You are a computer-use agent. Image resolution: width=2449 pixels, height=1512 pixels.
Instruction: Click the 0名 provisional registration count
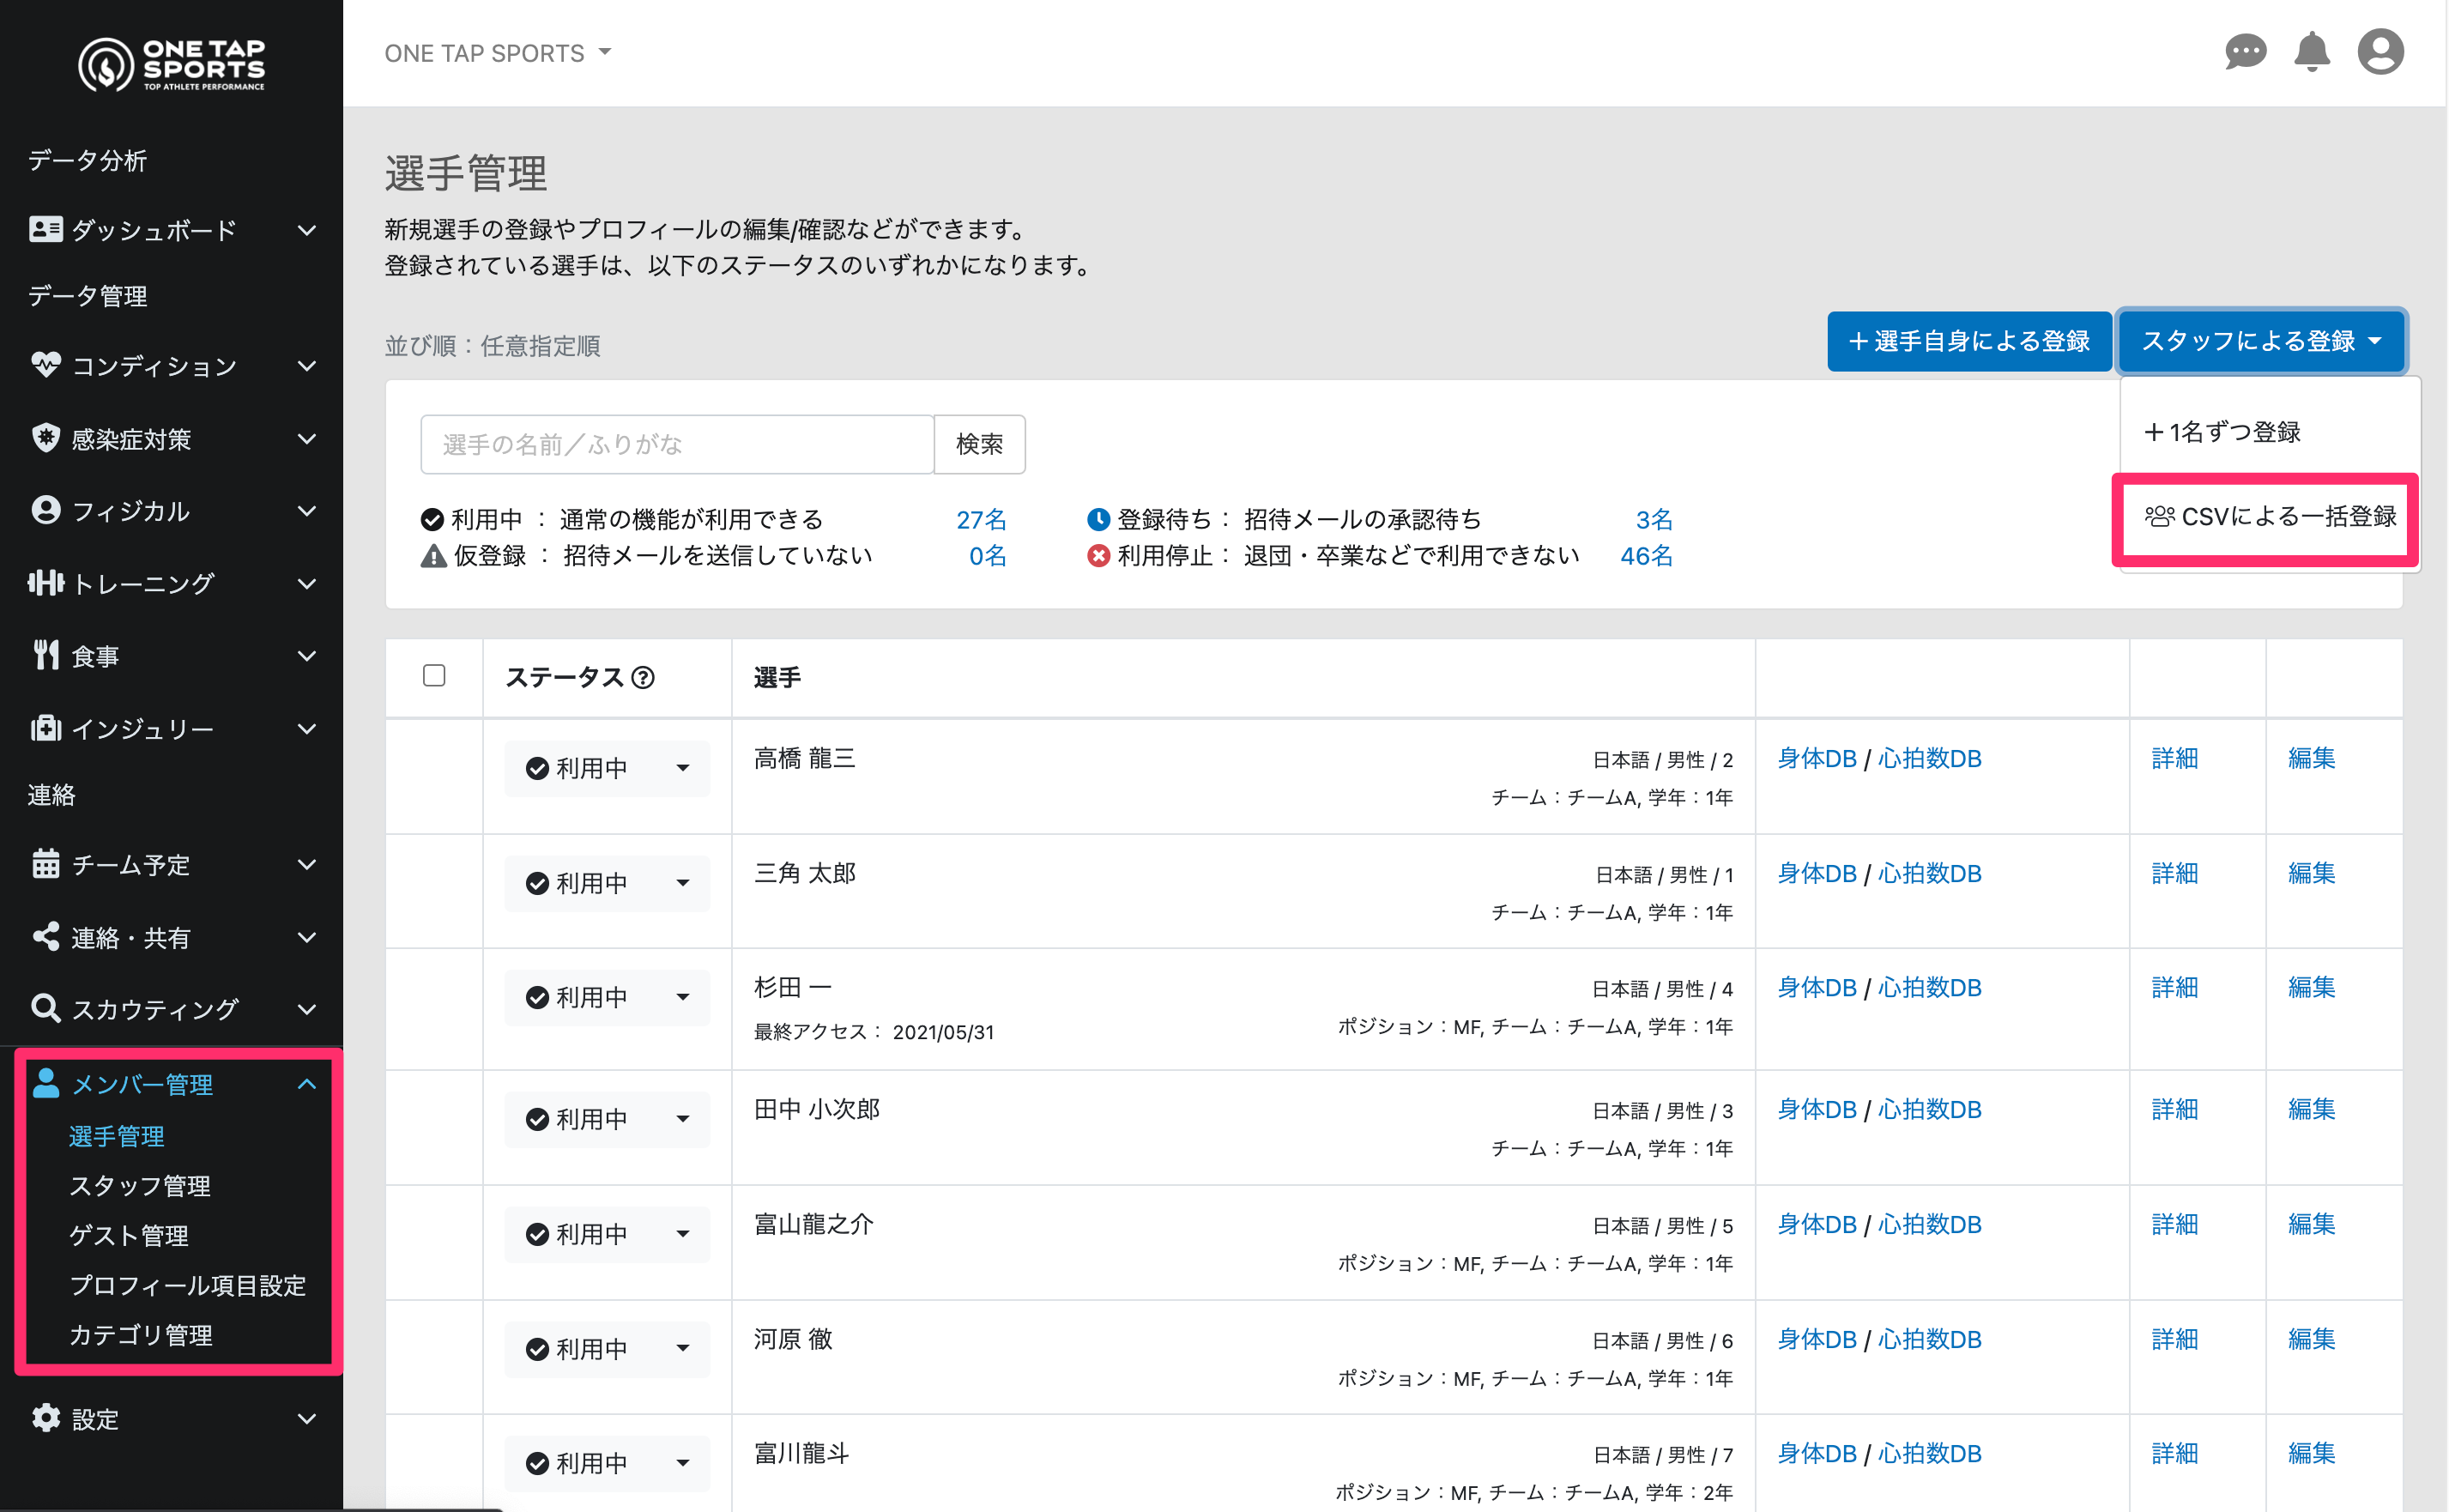(987, 556)
